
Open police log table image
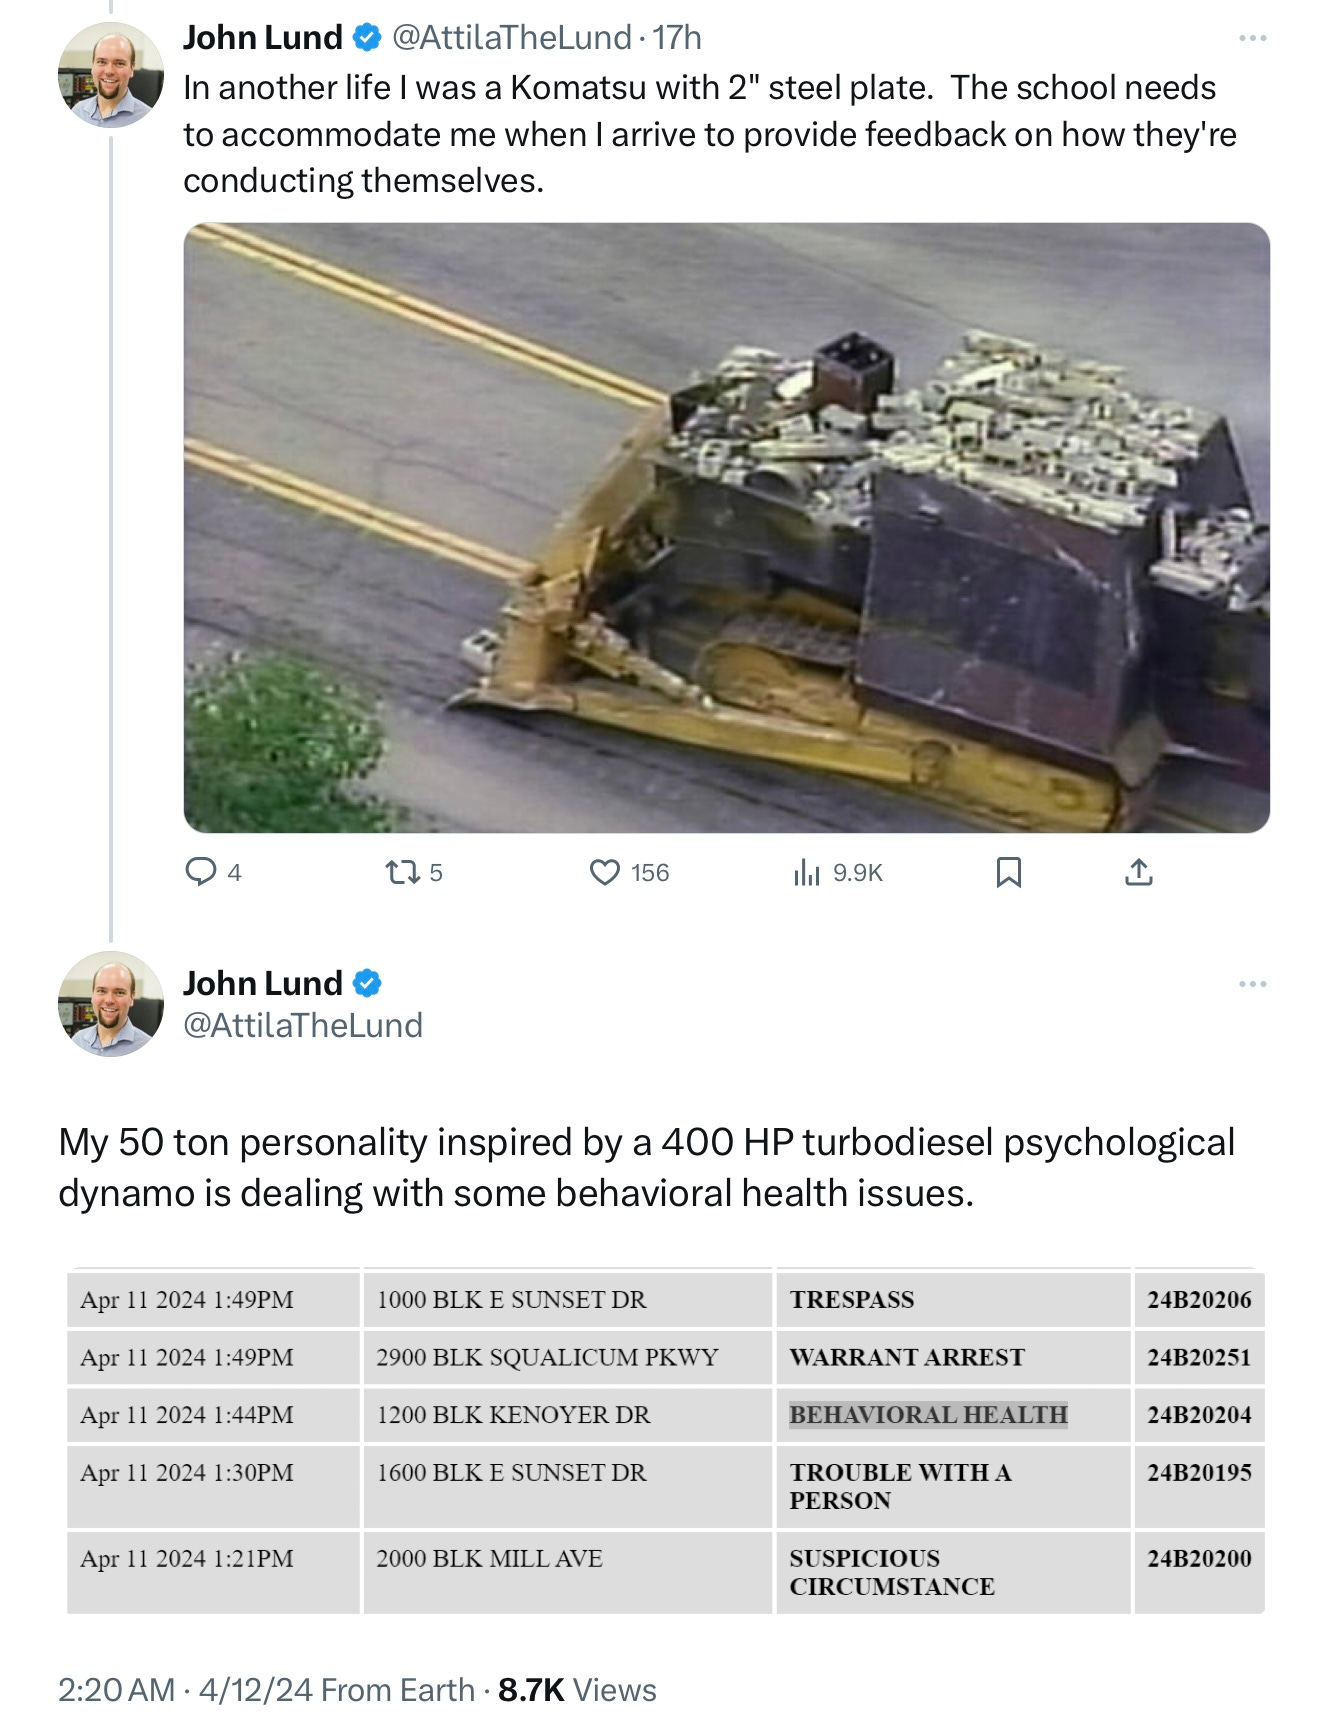pos(666,1441)
